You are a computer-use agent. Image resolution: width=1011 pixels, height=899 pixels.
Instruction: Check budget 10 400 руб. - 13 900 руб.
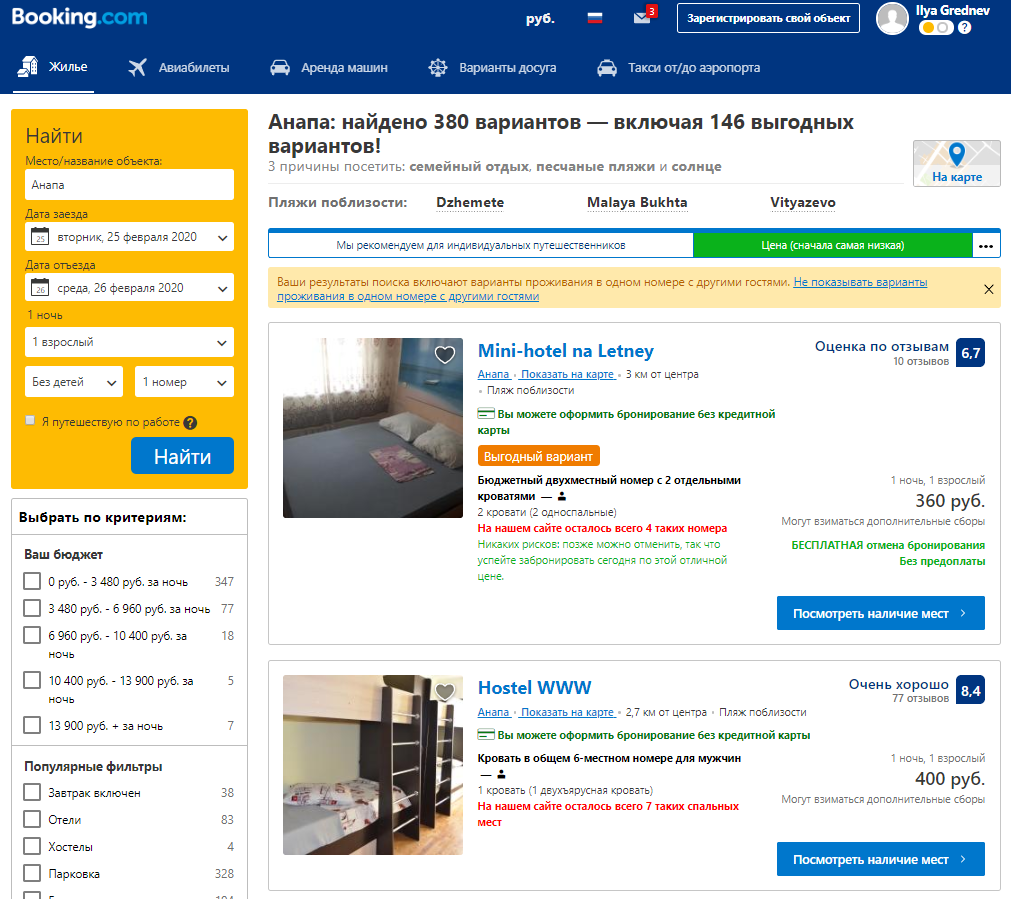point(32,680)
